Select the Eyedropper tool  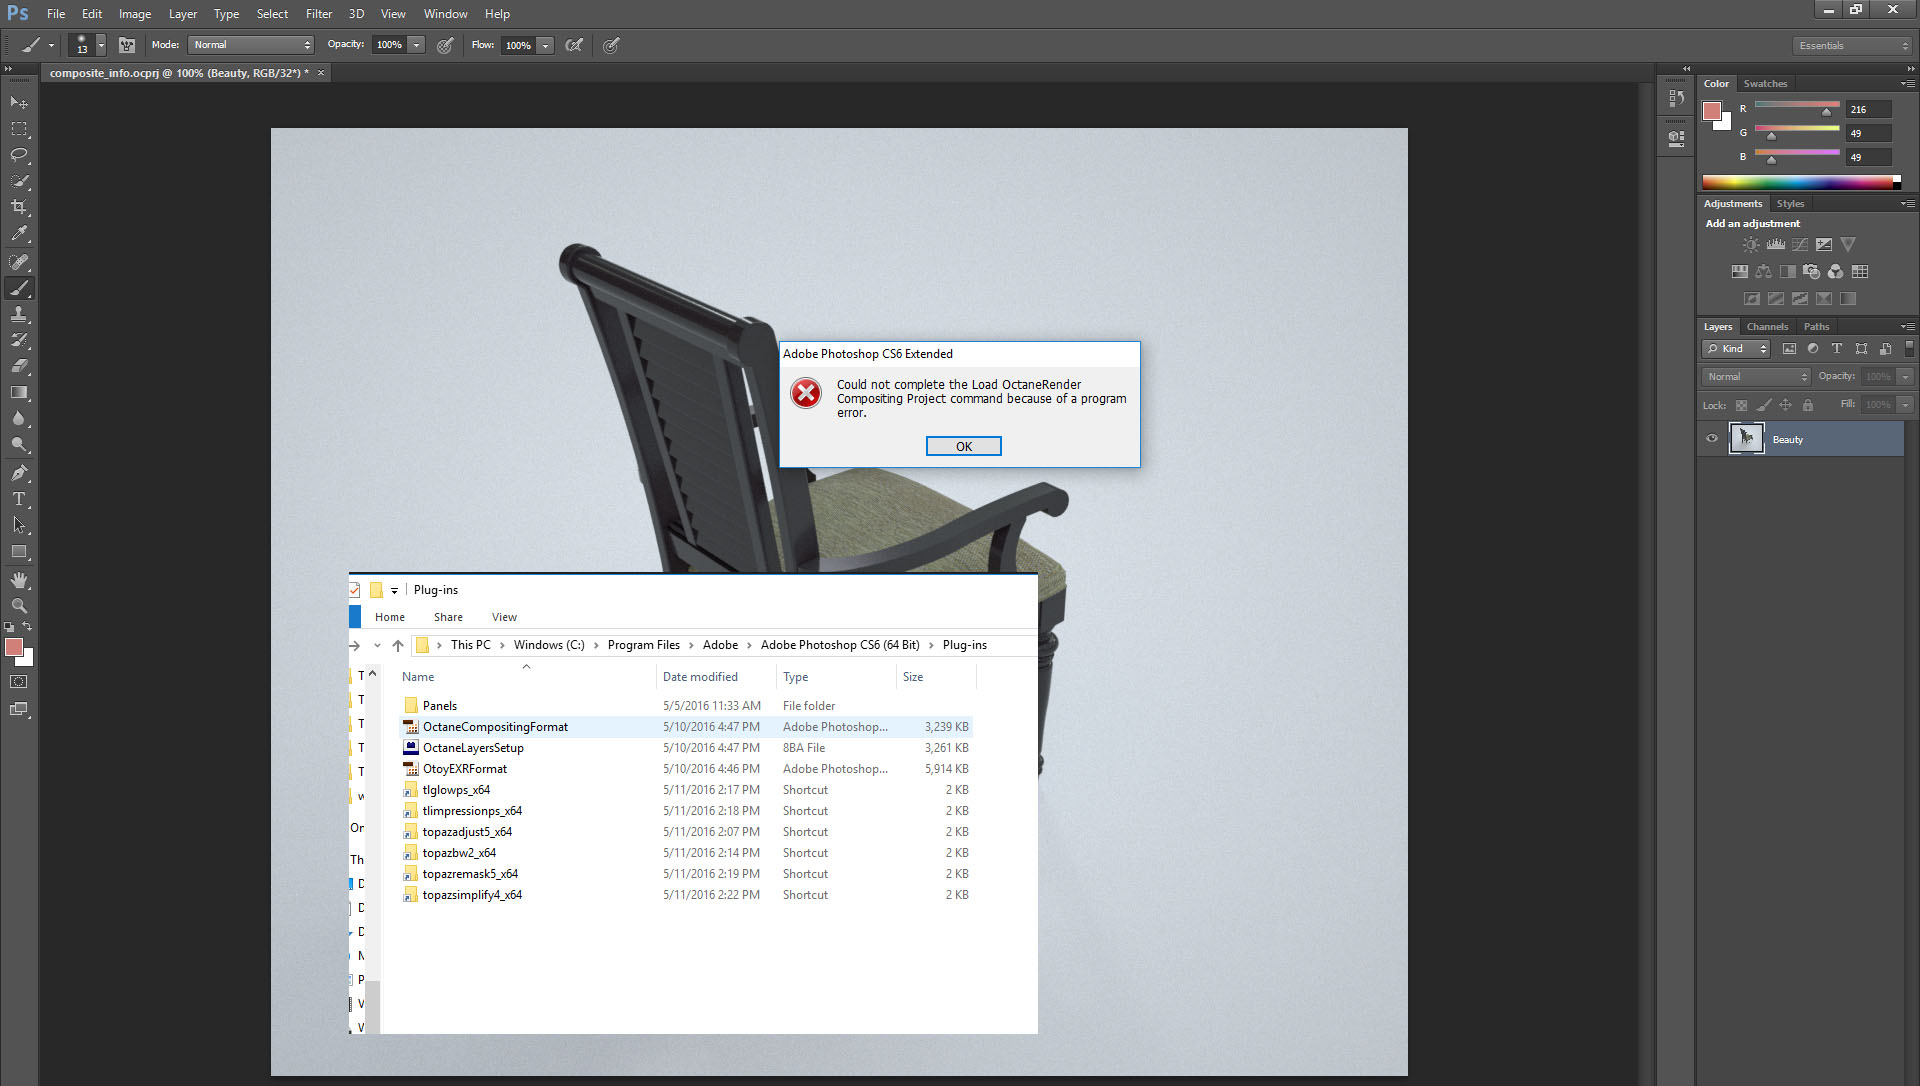pos(19,234)
